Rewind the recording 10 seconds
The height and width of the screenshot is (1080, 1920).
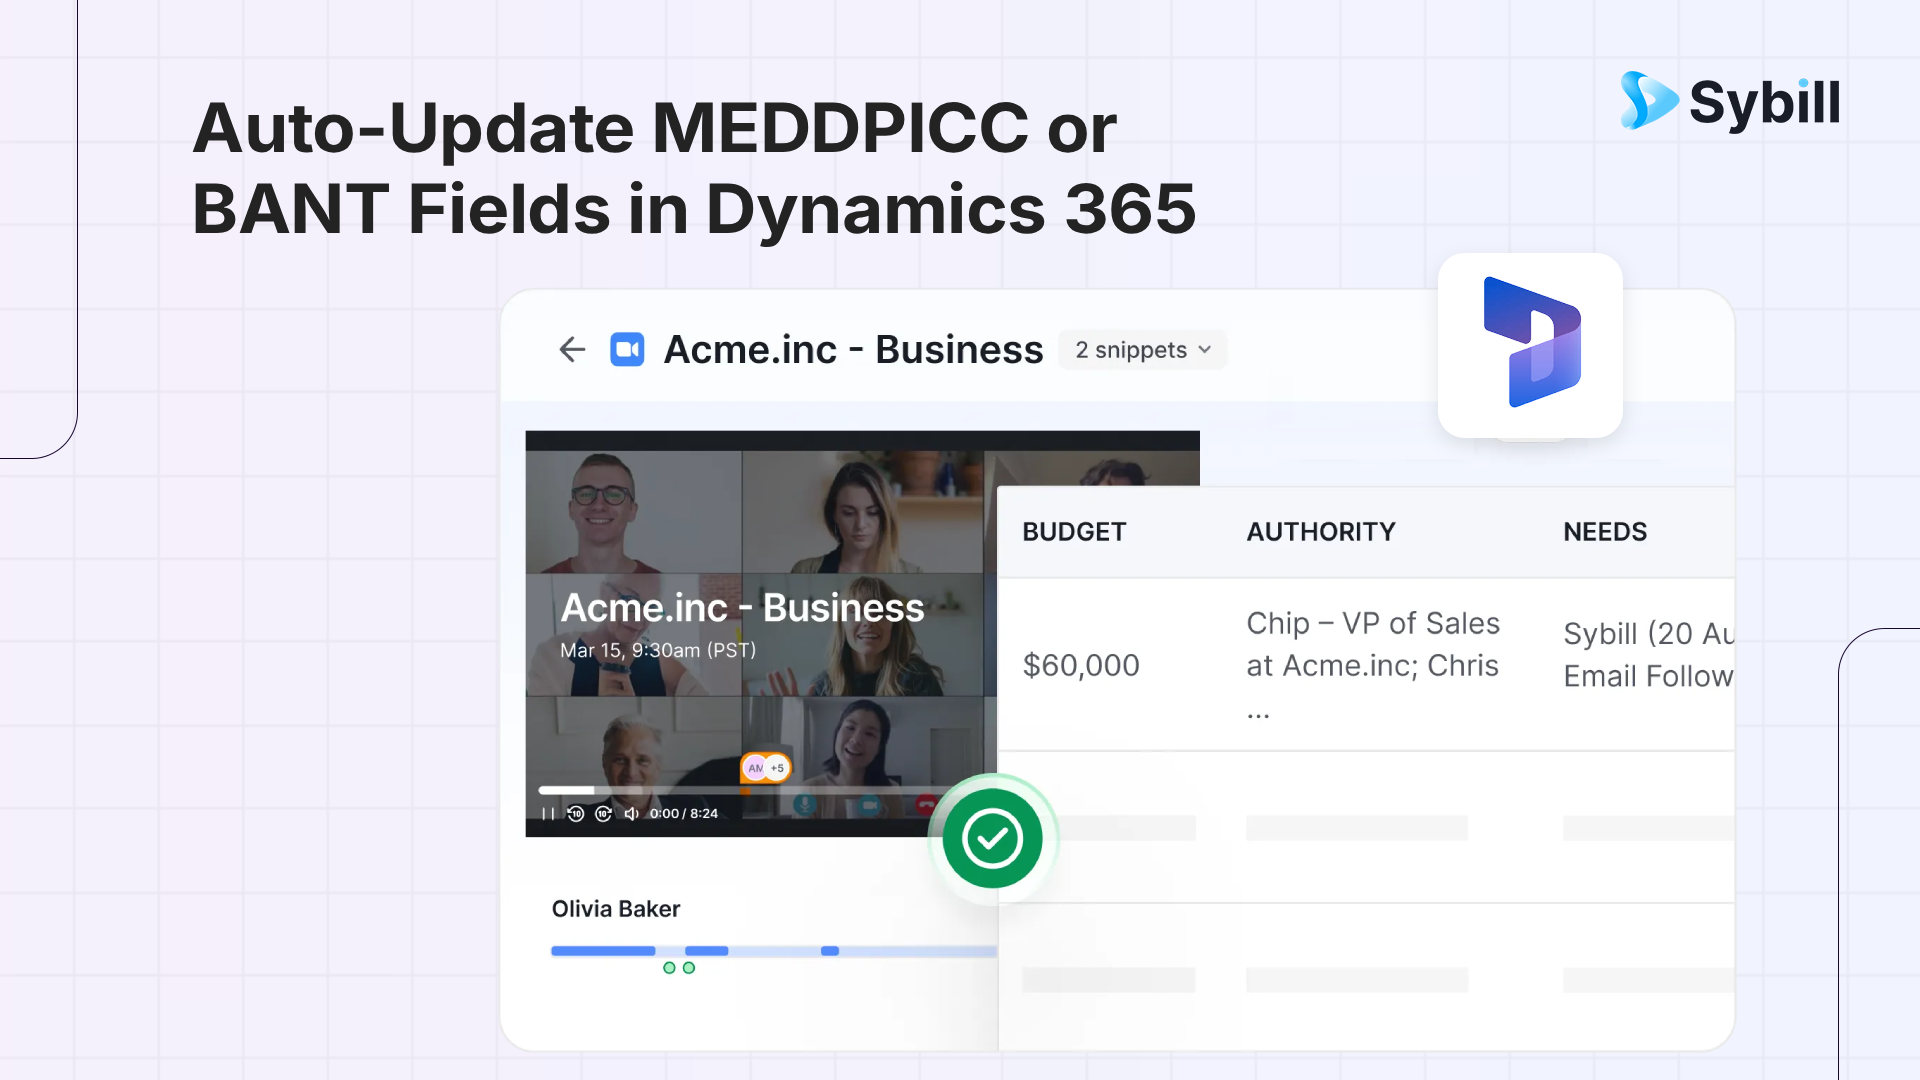coord(576,814)
